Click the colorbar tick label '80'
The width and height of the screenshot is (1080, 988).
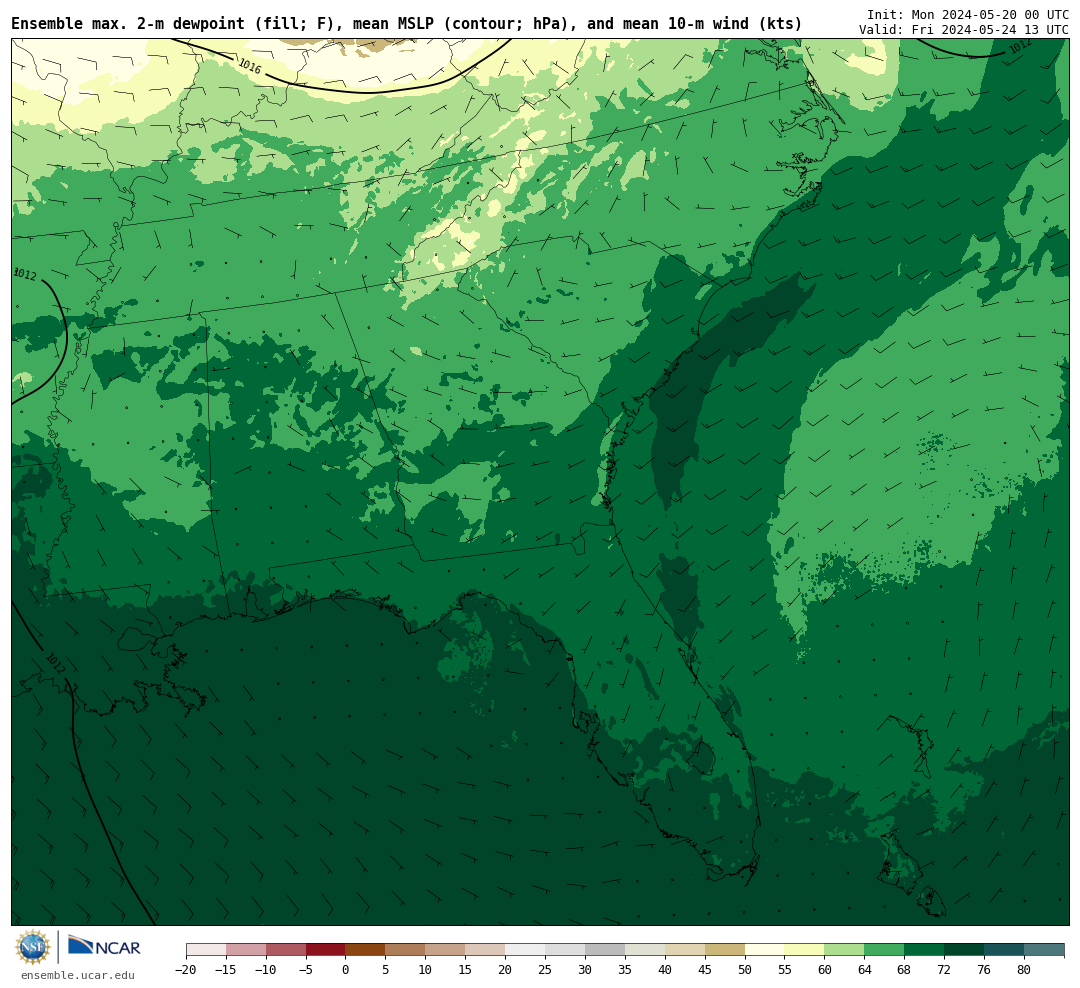[1024, 970]
